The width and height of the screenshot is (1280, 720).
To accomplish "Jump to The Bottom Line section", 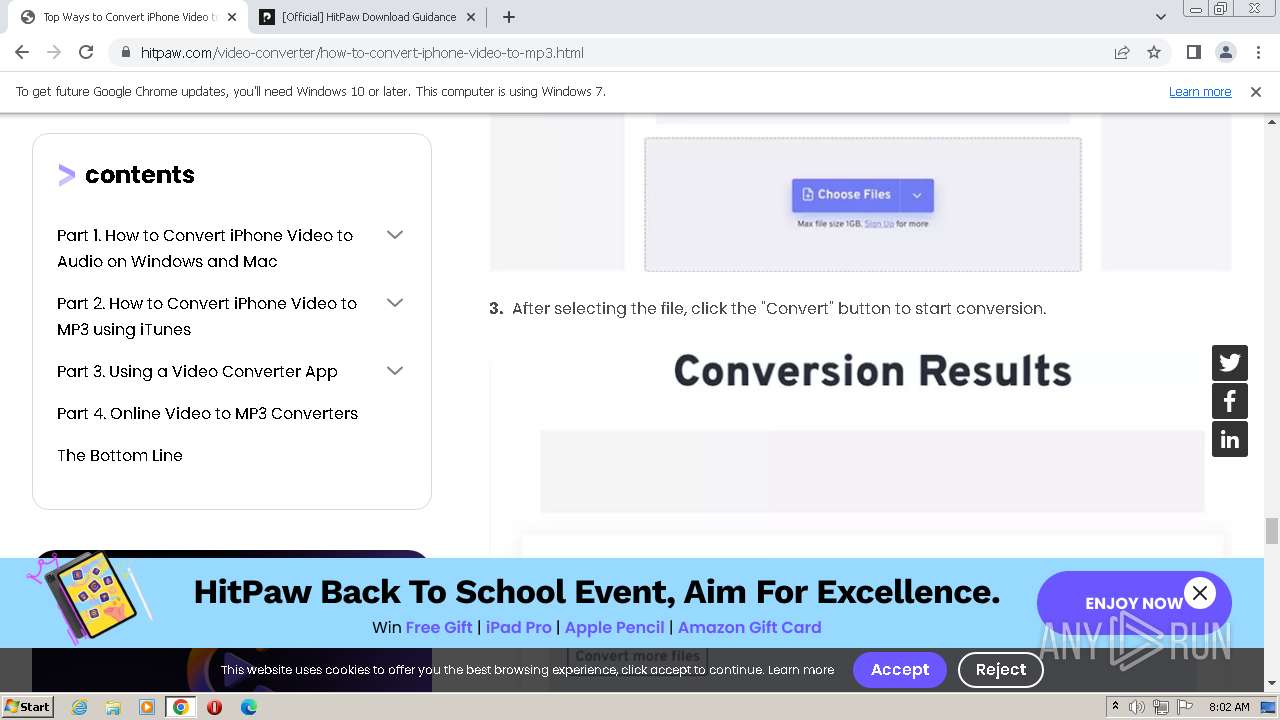I will 120,455.
